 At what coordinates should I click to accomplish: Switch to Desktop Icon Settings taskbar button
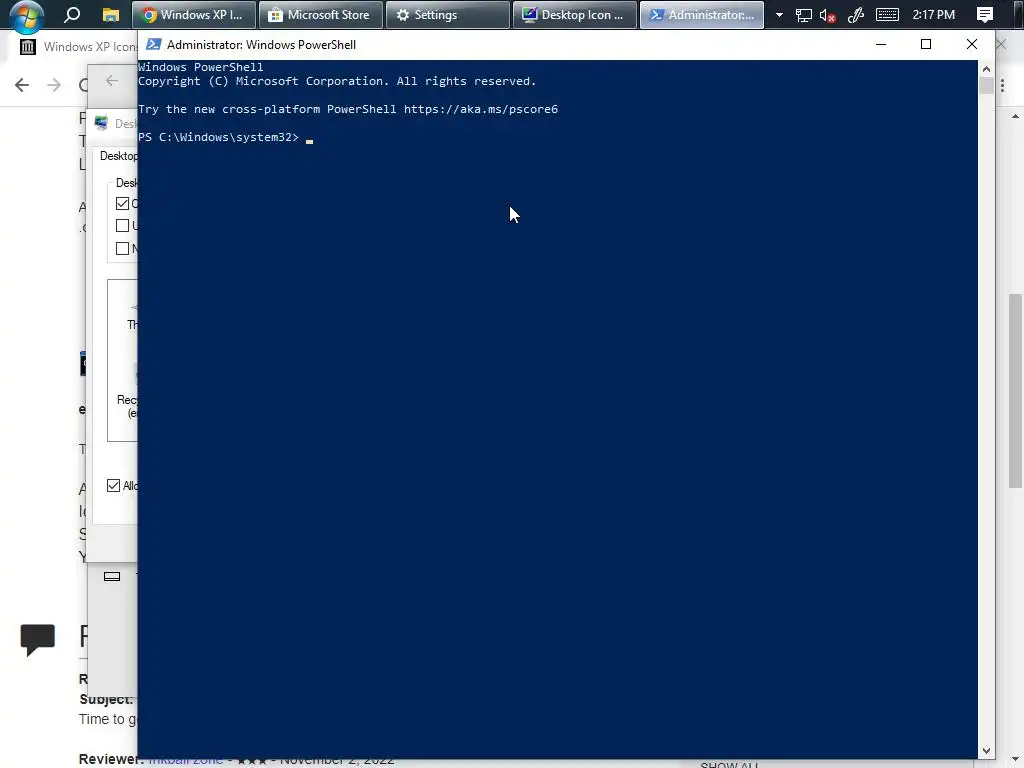575,14
